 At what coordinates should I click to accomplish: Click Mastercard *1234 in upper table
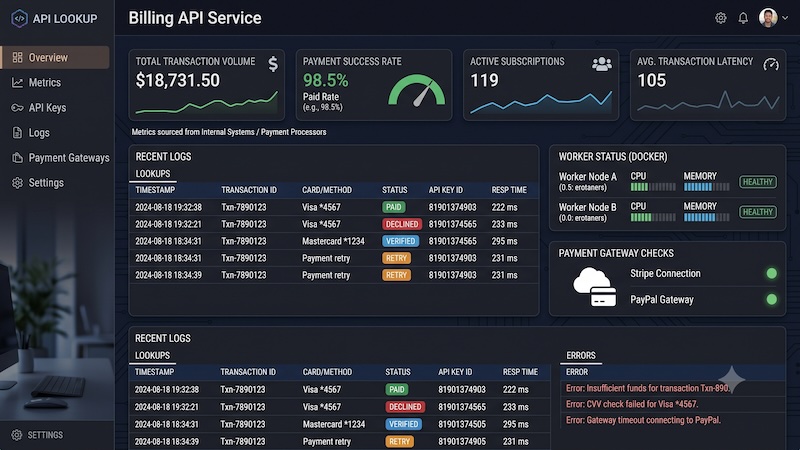point(333,241)
